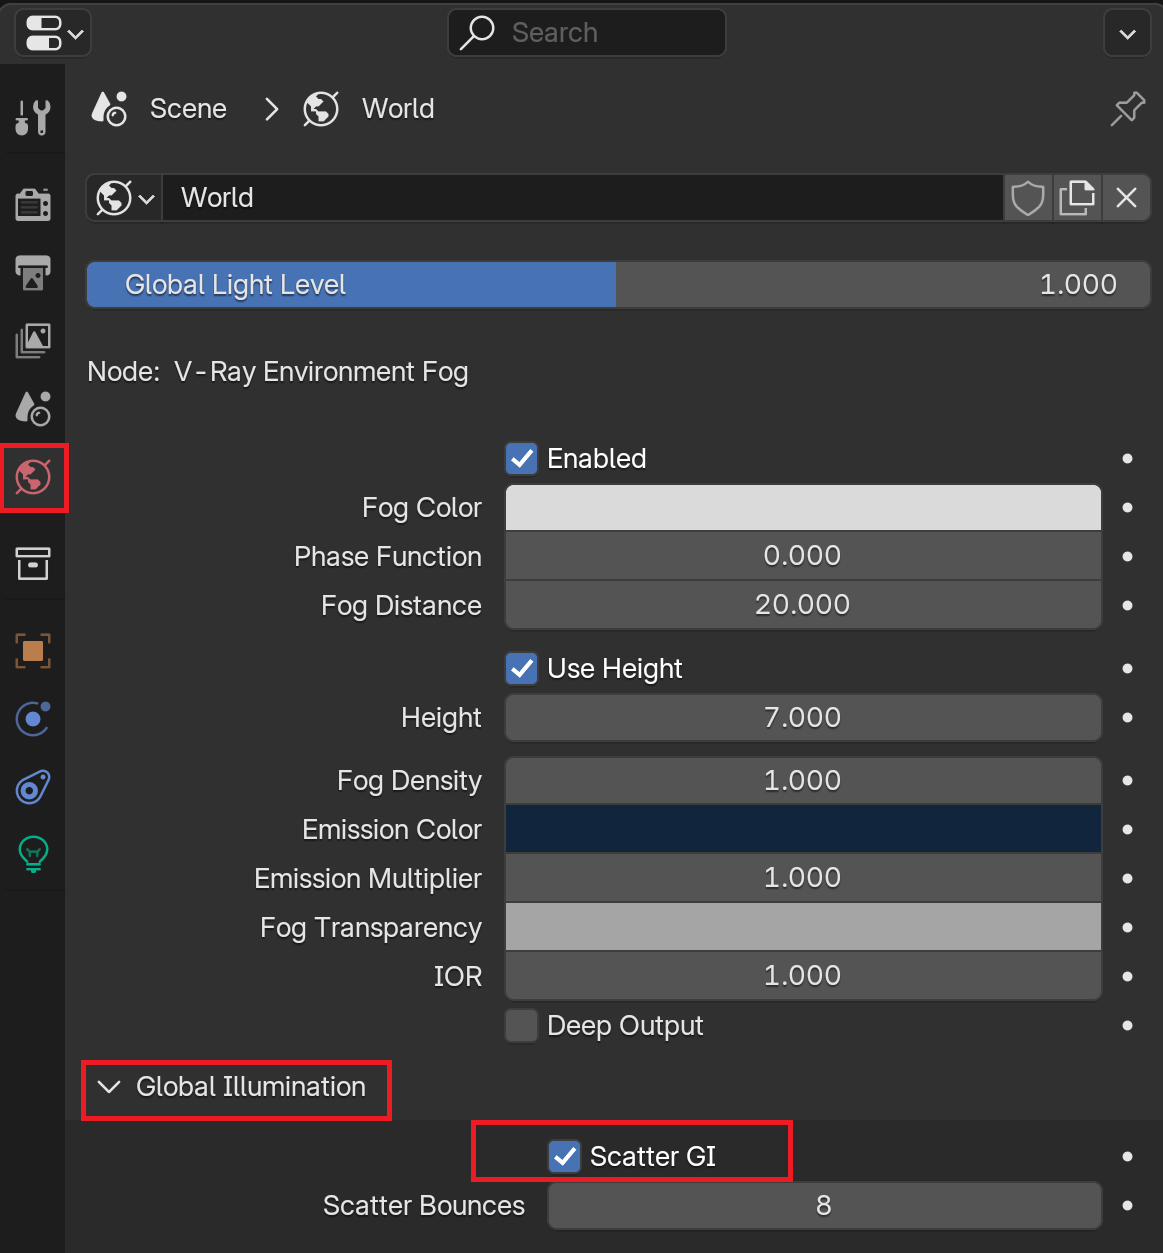Click the new world duplicate button
This screenshot has width=1163, height=1253.
pos(1077,198)
